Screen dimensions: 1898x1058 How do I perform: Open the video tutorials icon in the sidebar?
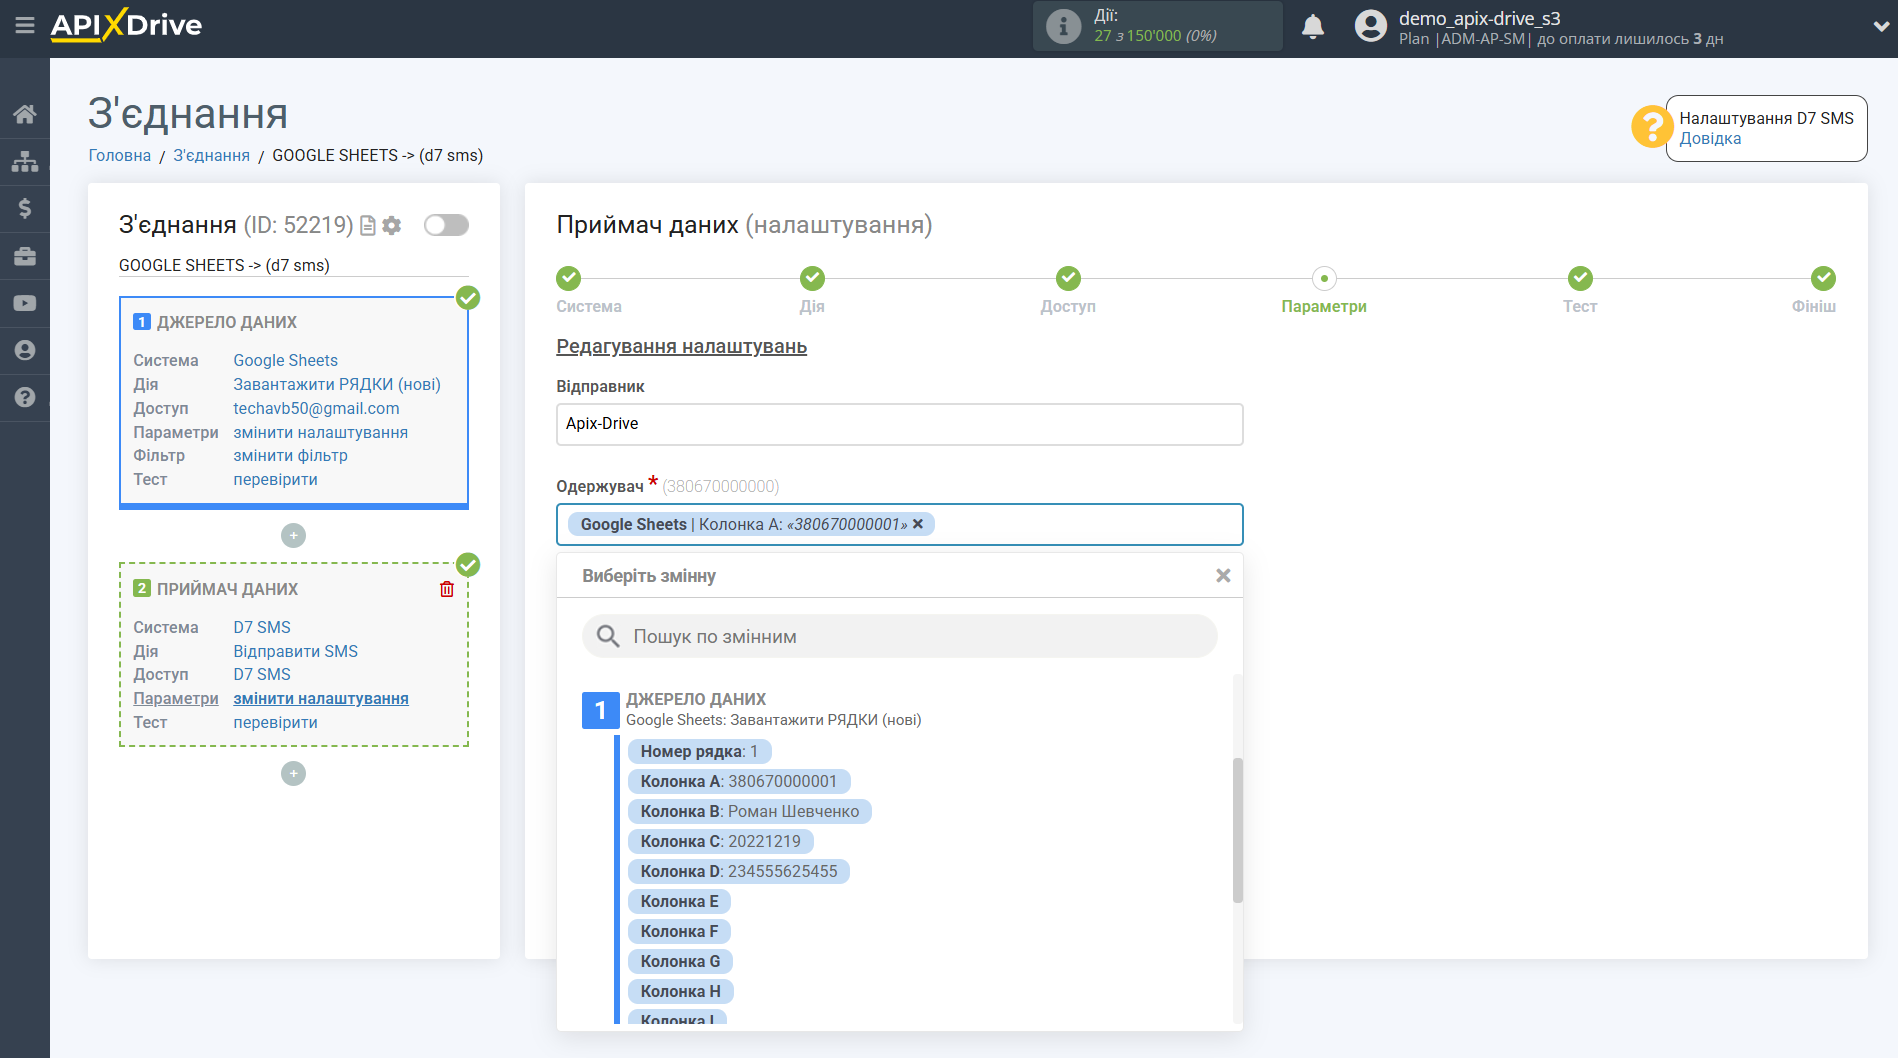pos(25,303)
